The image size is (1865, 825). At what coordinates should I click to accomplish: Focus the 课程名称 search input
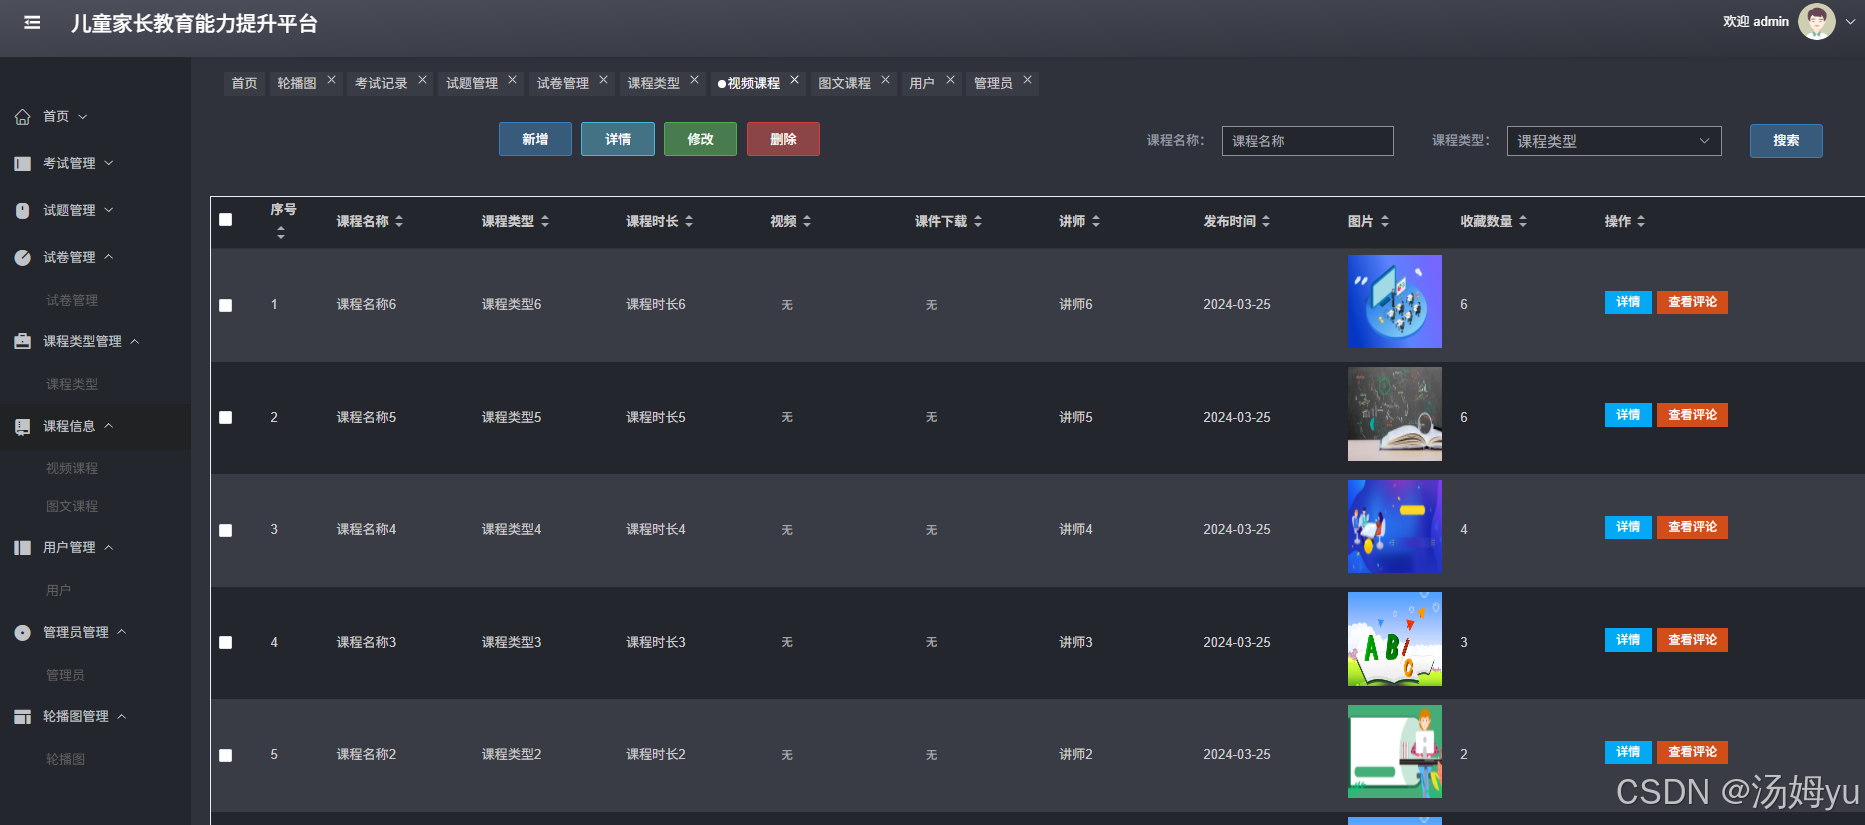point(1307,141)
